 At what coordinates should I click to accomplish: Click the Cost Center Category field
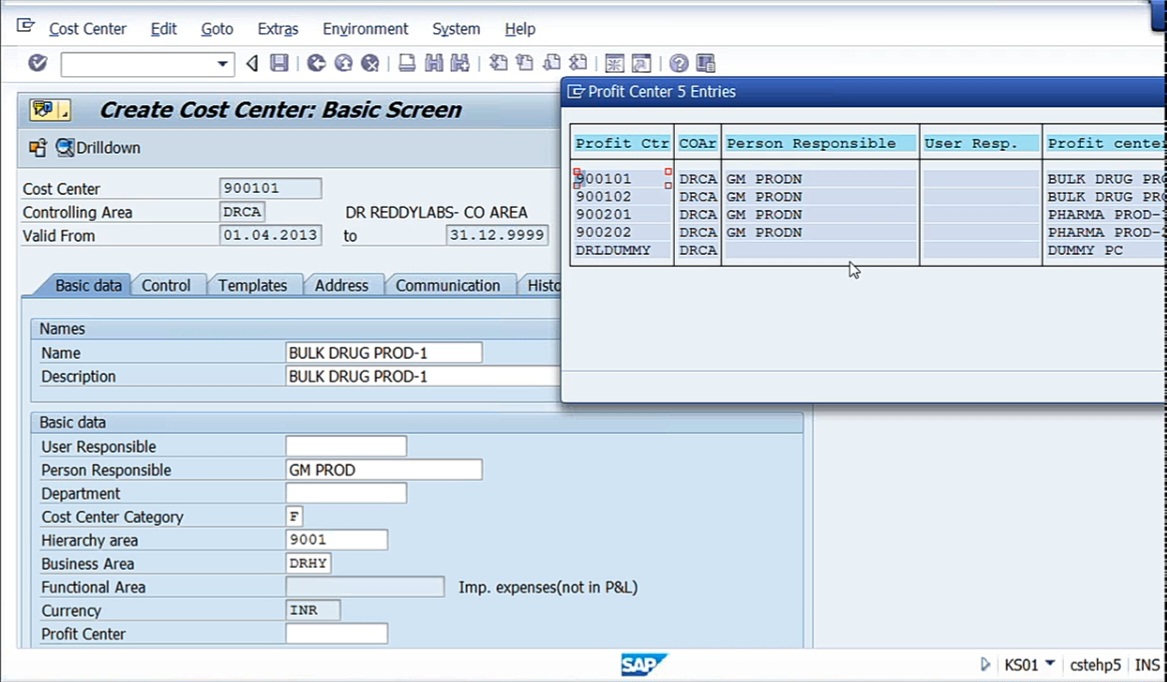tap(294, 516)
